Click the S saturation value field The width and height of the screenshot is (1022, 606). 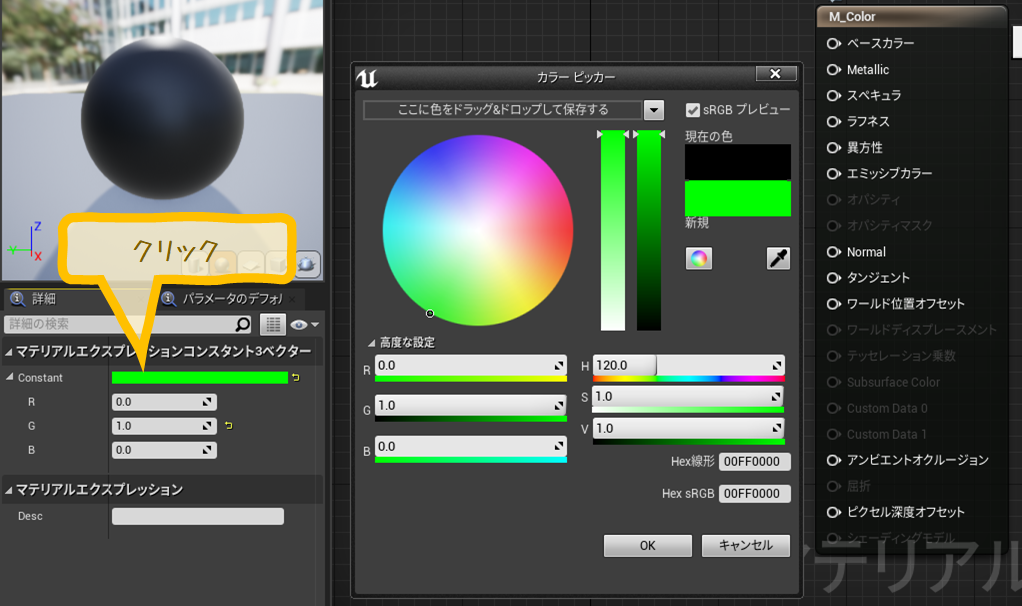(688, 397)
